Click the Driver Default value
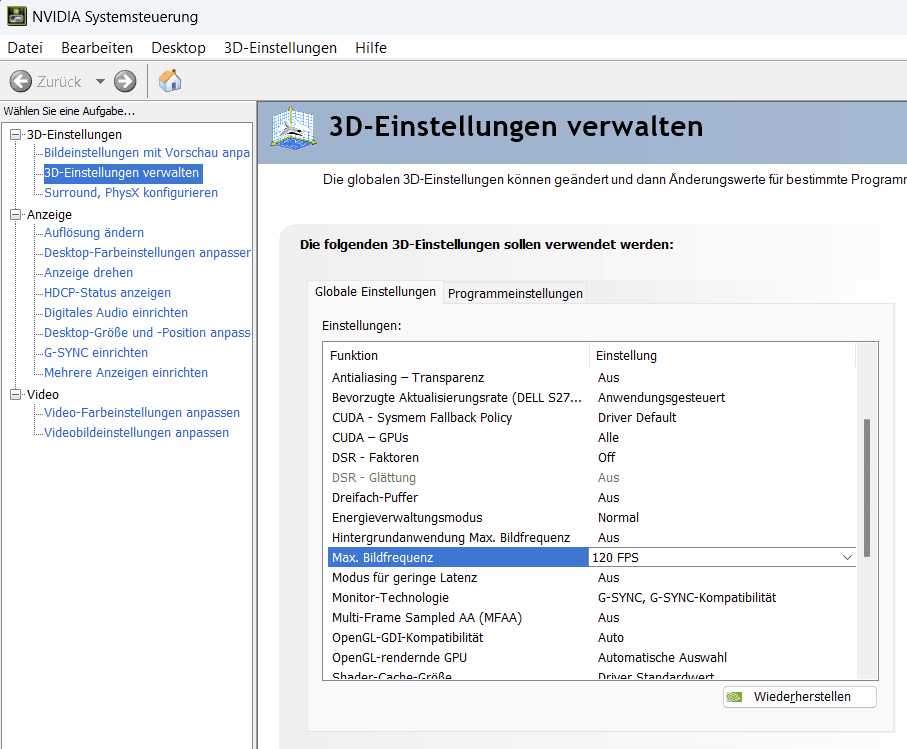Viewport: 907px width, 749px height. click(x=637, y=418)
